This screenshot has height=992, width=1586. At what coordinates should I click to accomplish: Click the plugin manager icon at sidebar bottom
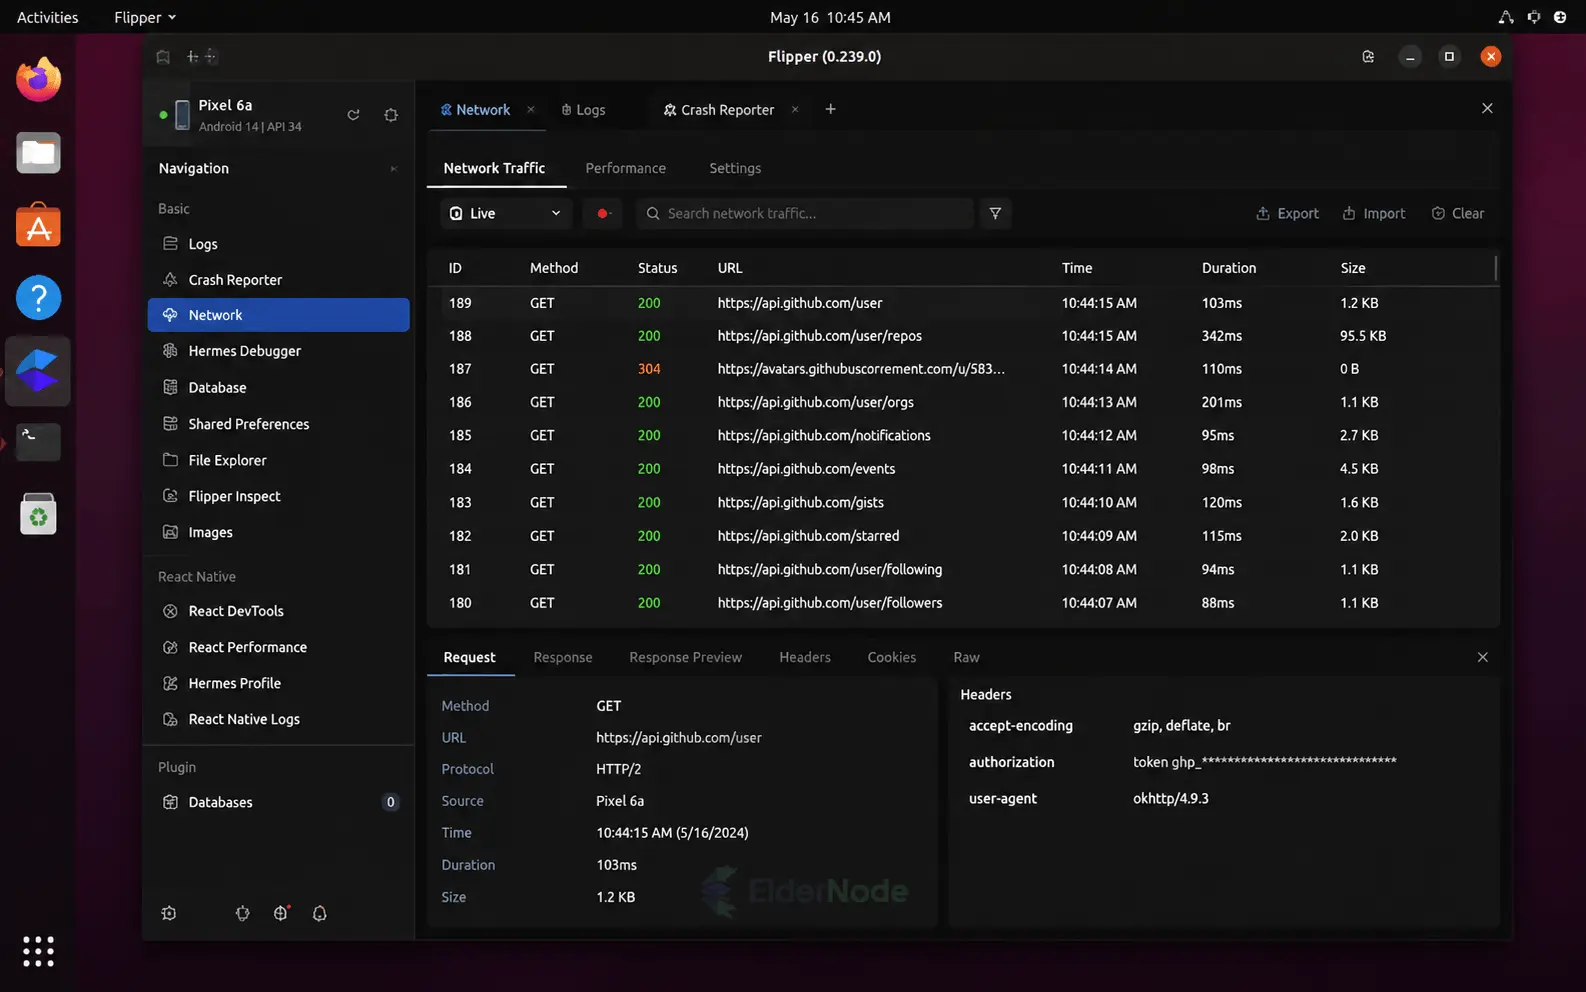tap(242, 913)
